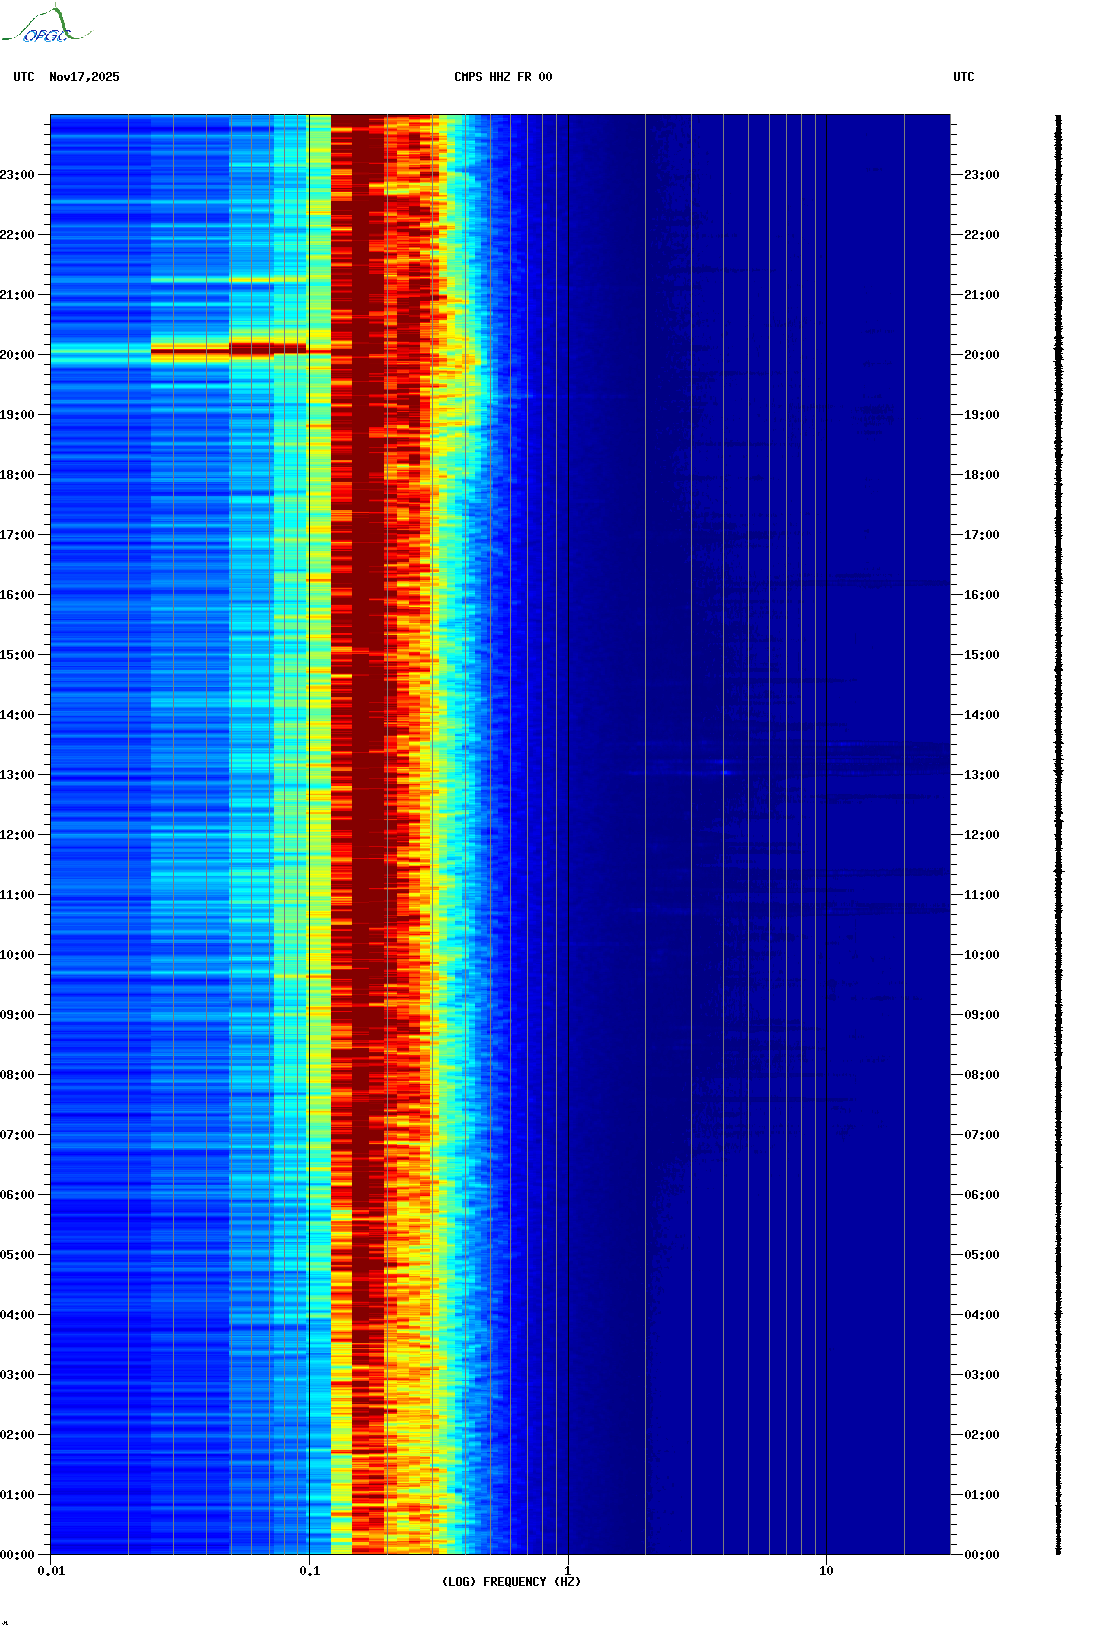The width and height of the screenshot is (1102, 1634).
Task: Click the 11:00 label on the right time axis
Action: click(x=982, y=895)
